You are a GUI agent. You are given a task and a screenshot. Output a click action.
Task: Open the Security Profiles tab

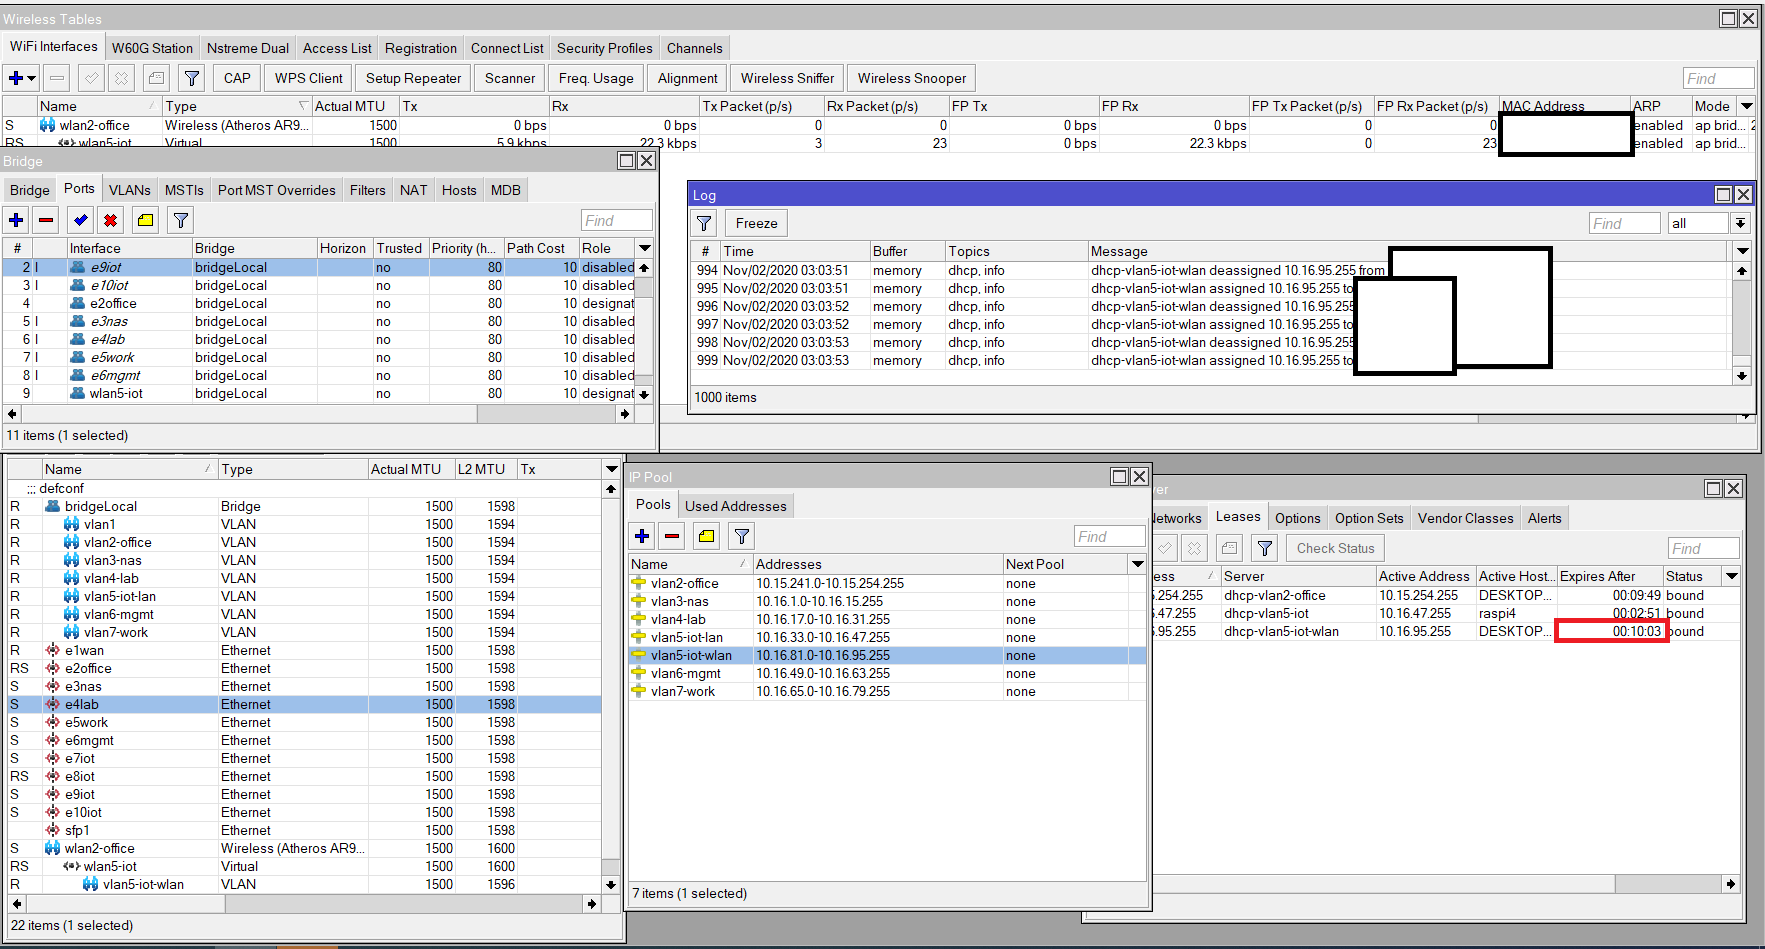(604, 48)
